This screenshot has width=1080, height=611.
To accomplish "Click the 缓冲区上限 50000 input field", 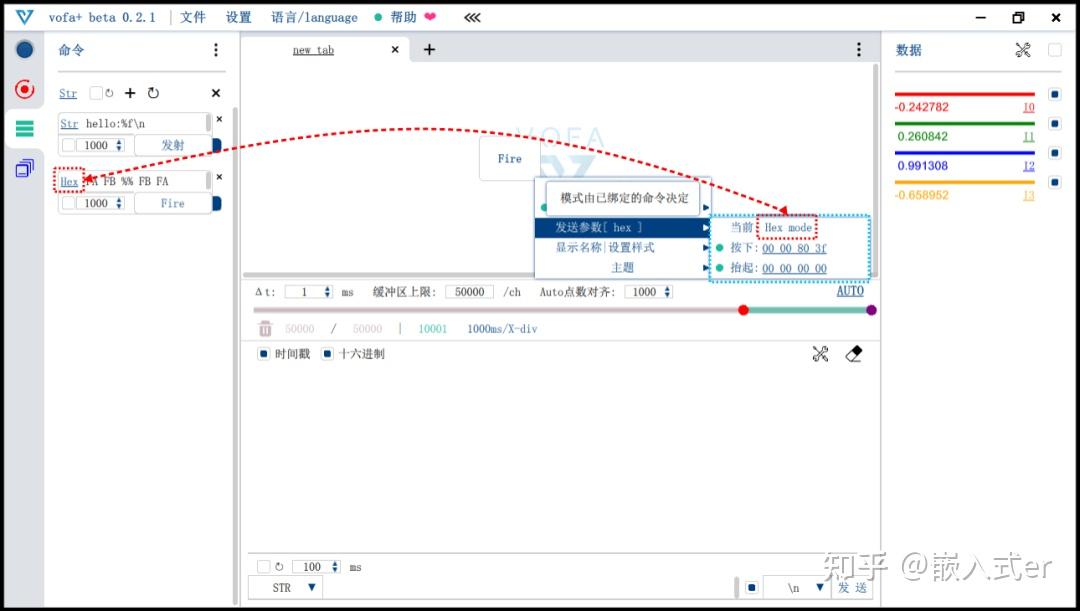I will (x=469, y=291).
